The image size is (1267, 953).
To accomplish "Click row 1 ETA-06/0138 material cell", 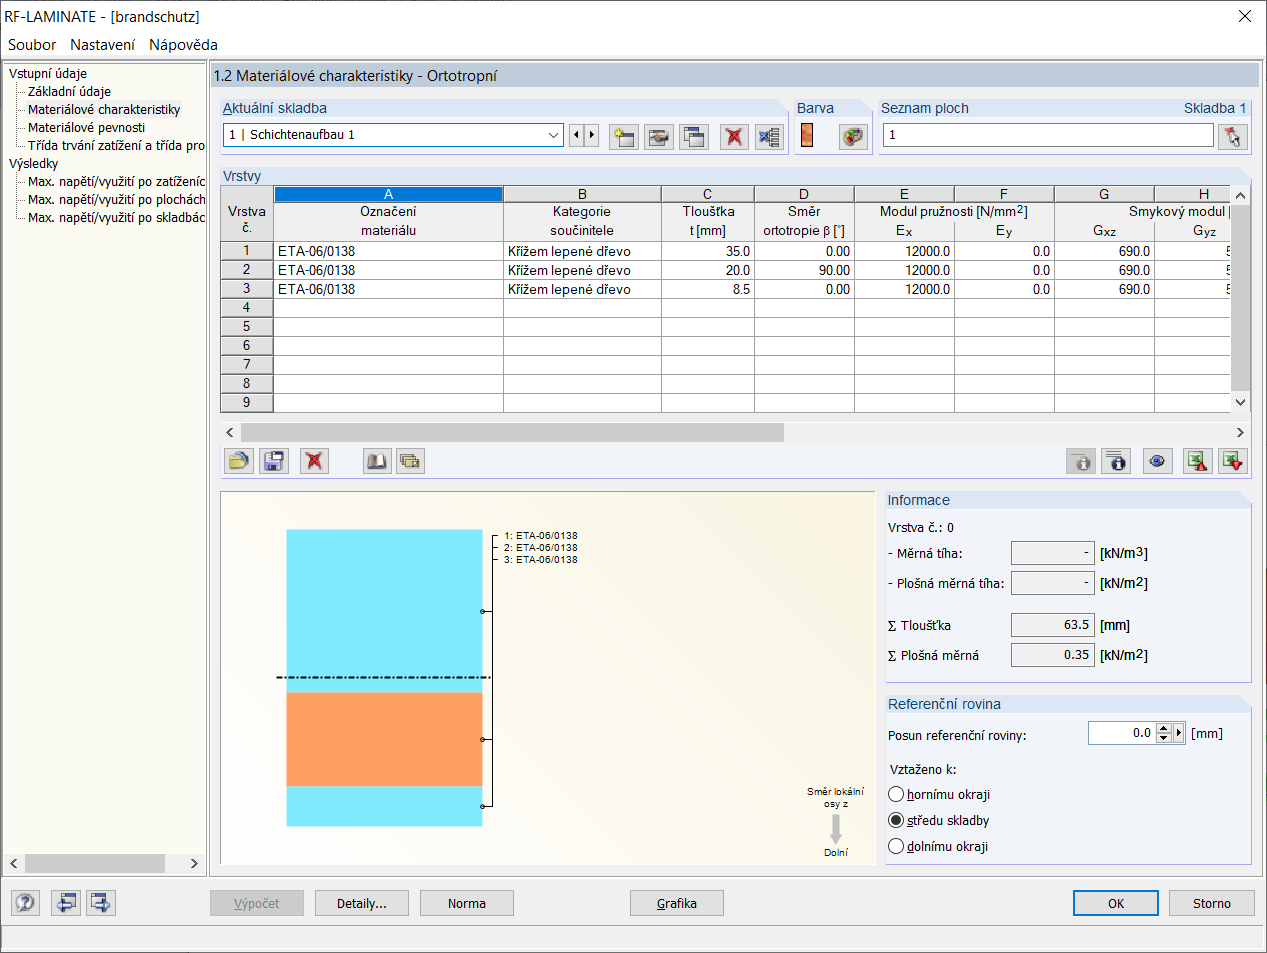I will coord(389,251).
